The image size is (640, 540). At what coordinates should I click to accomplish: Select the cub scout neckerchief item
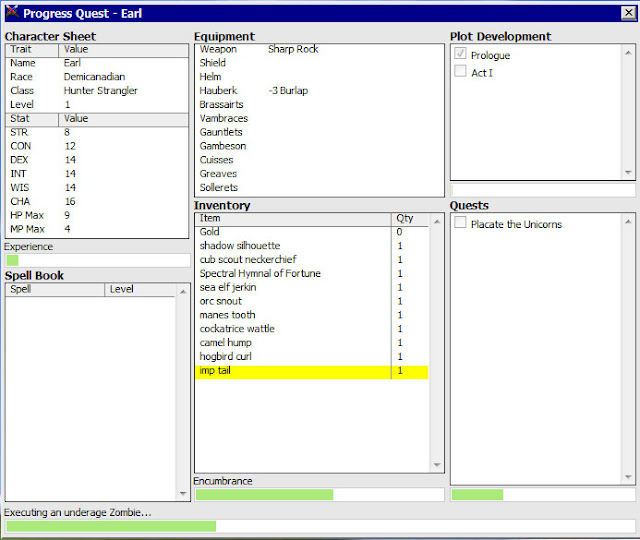tap(312, 260)
